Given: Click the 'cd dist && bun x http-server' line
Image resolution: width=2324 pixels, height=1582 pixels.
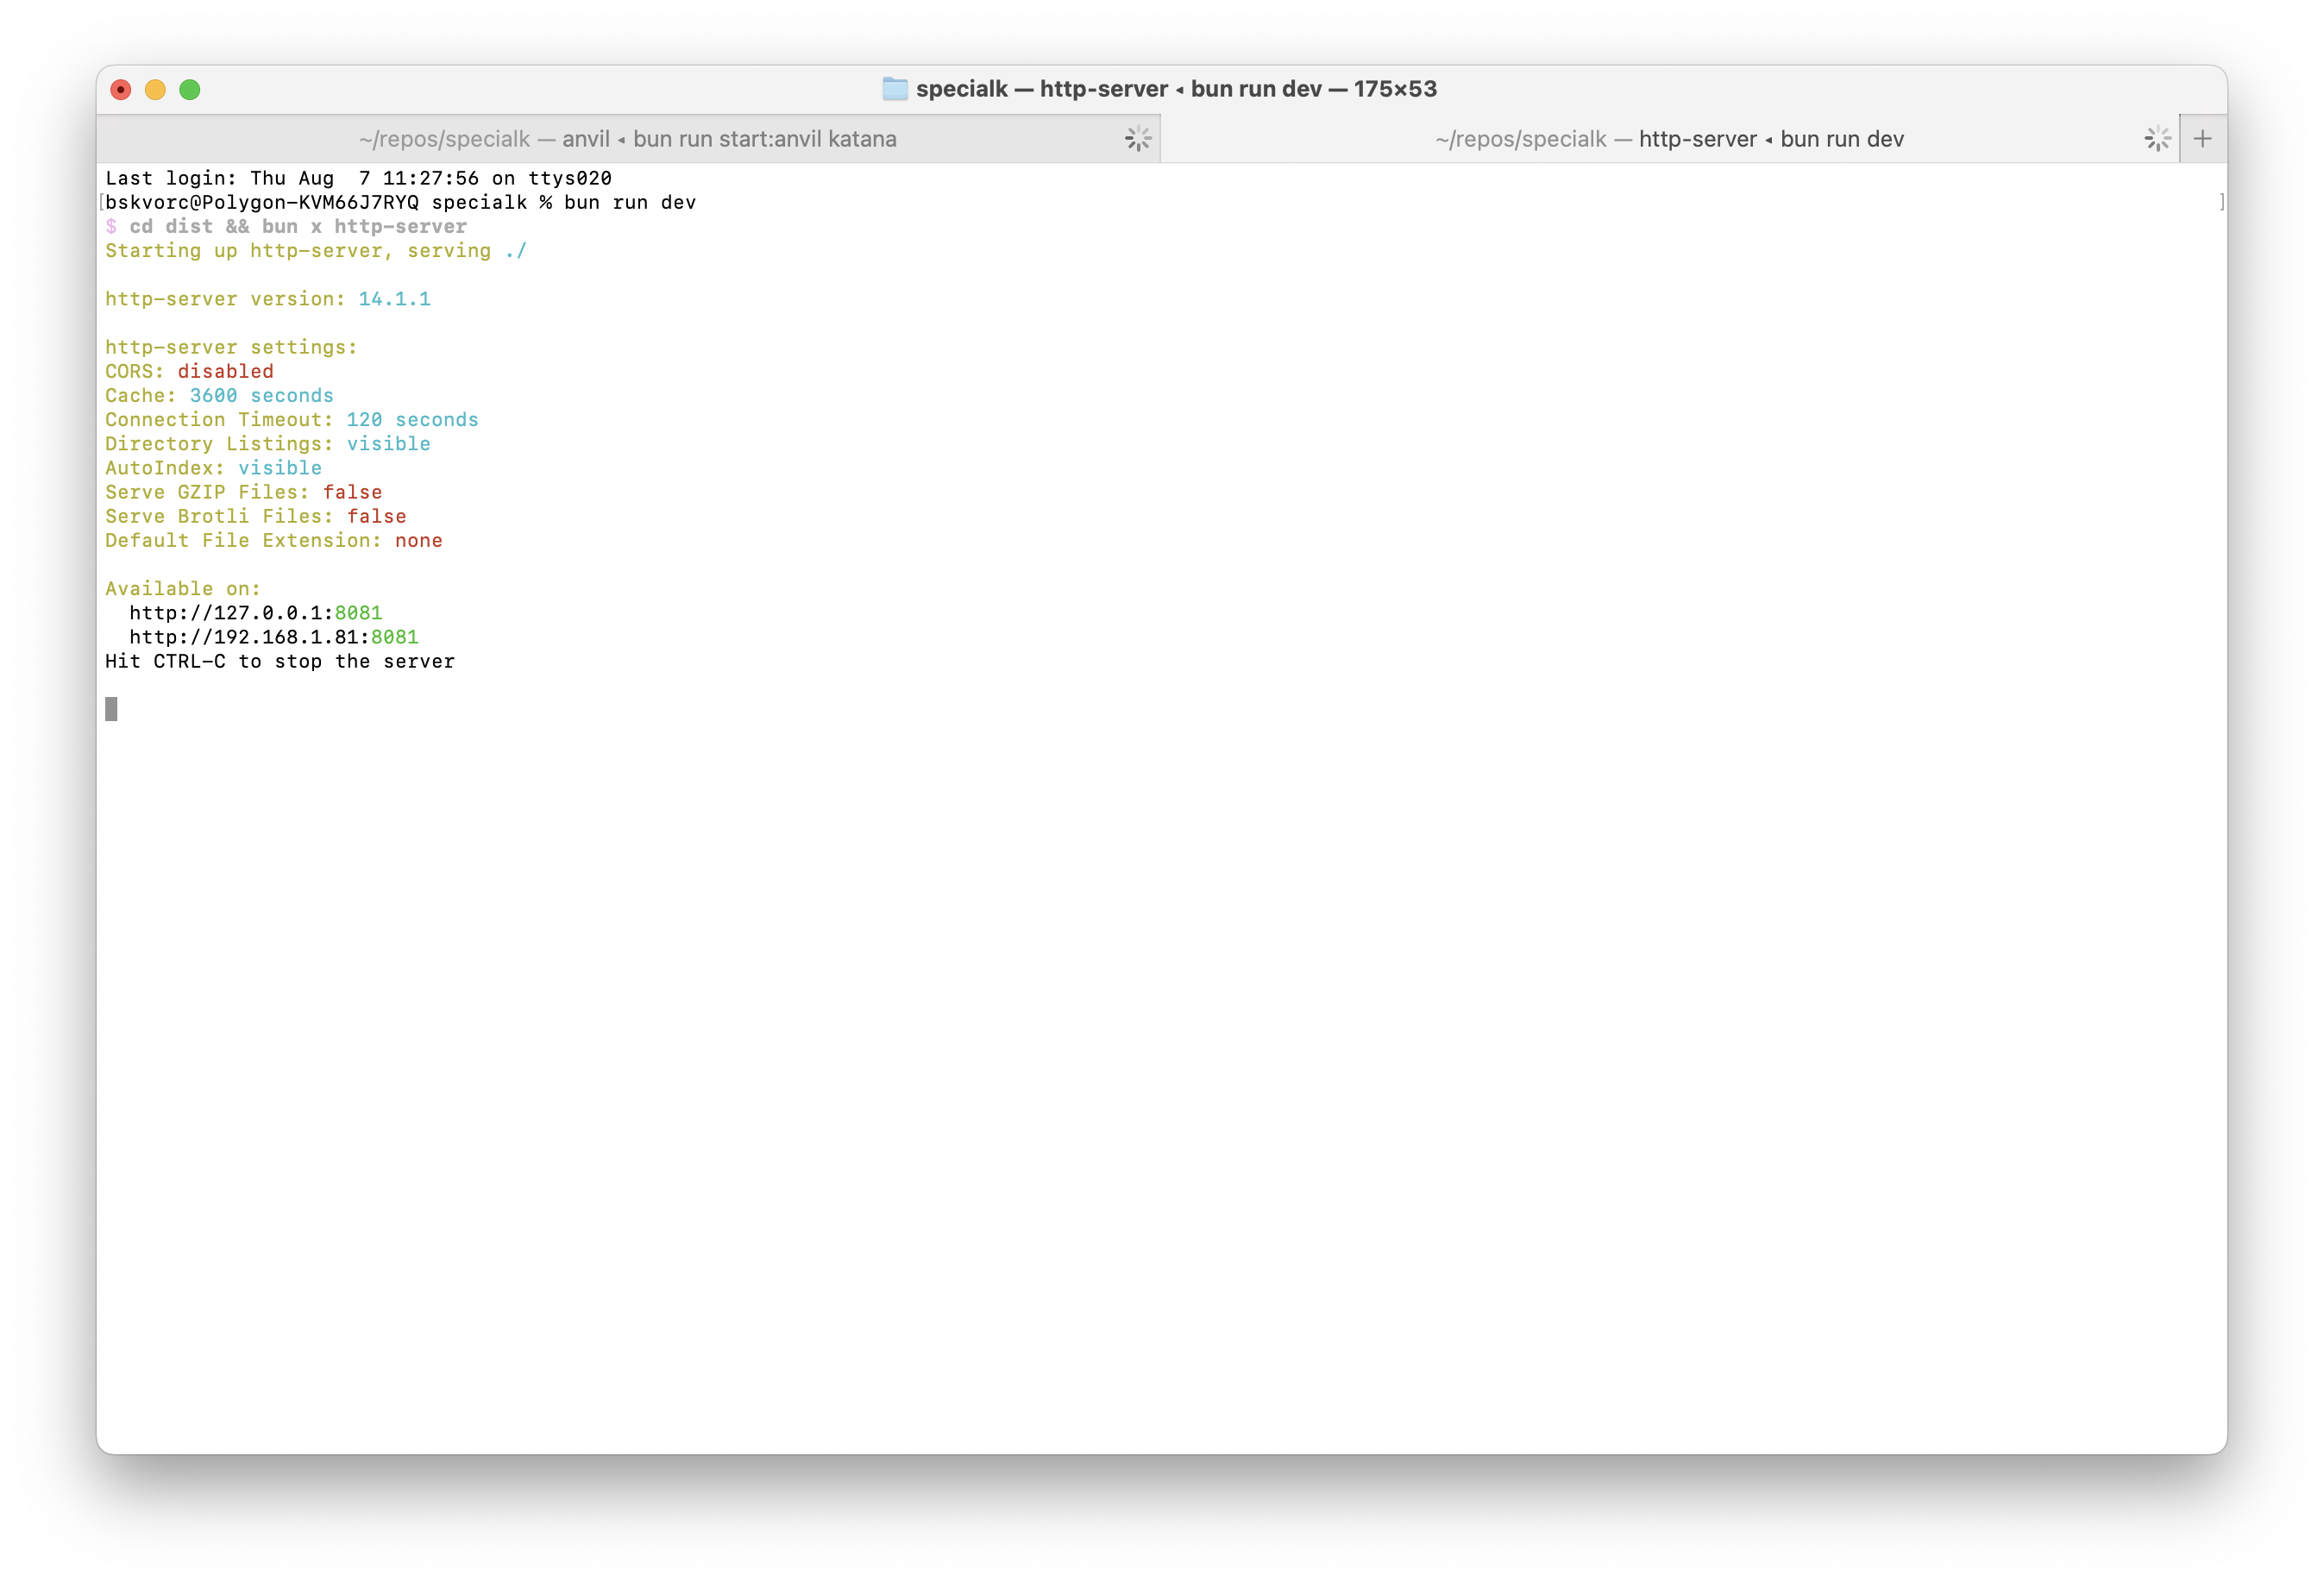Looking at the screenshot, I should click(297, 227).
